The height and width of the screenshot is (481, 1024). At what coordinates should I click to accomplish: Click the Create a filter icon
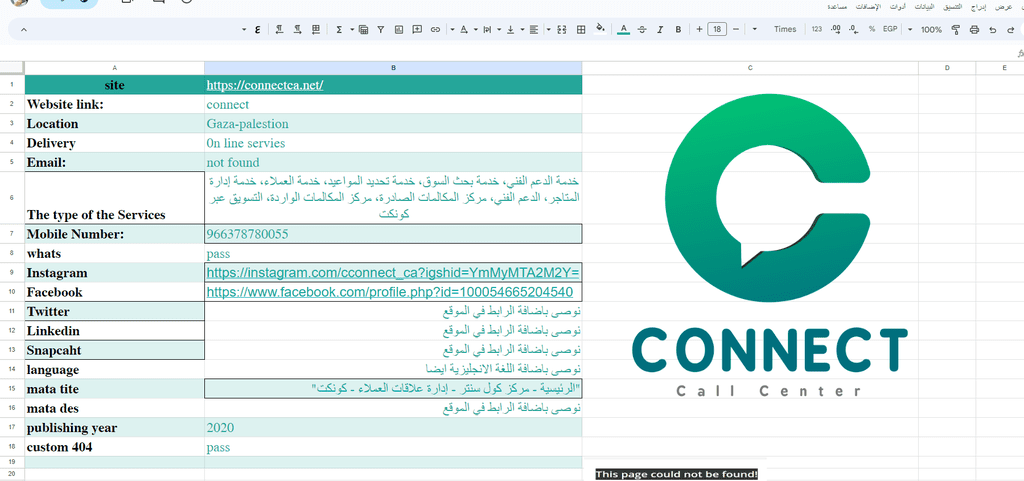tap(381, 29)
